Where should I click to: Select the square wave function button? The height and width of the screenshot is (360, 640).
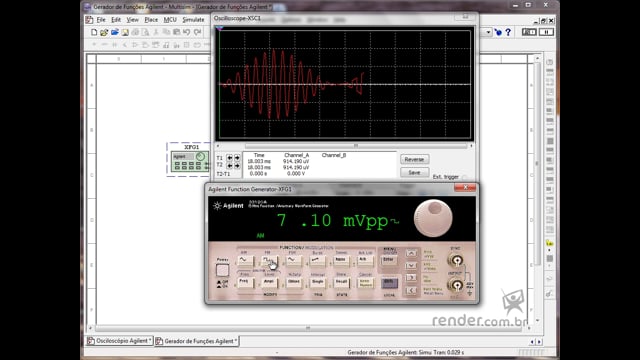point(269,260)
